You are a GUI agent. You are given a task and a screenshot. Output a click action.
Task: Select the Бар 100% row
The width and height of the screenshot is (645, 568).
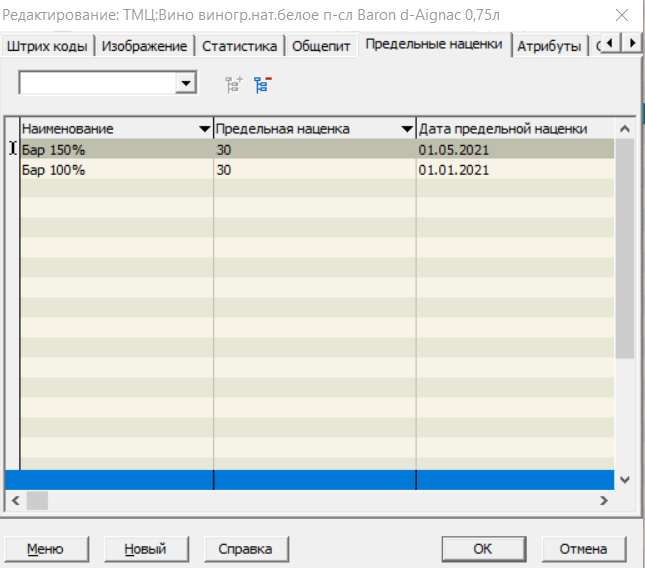115,170
